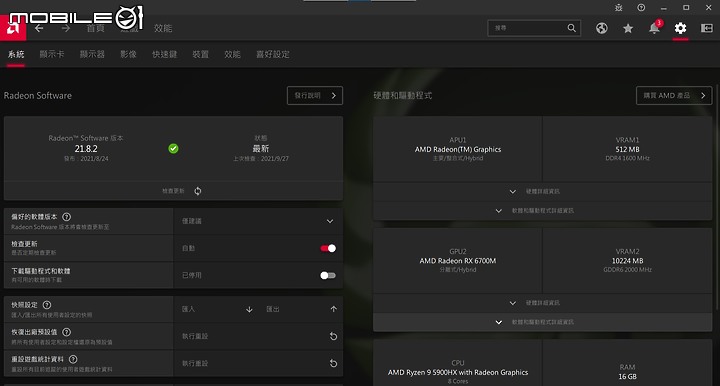This screenshot has width=720, height=386.
Task: Open the web browser globe icon
Action: [x=602, y=28]
